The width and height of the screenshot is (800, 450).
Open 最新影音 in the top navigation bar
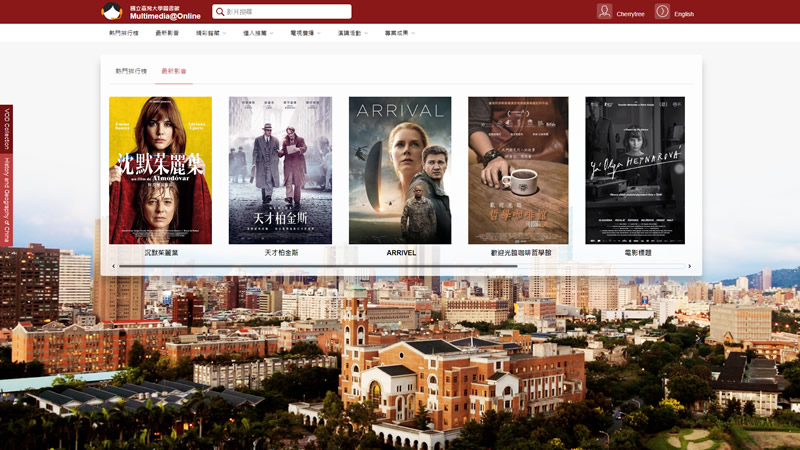167,33
